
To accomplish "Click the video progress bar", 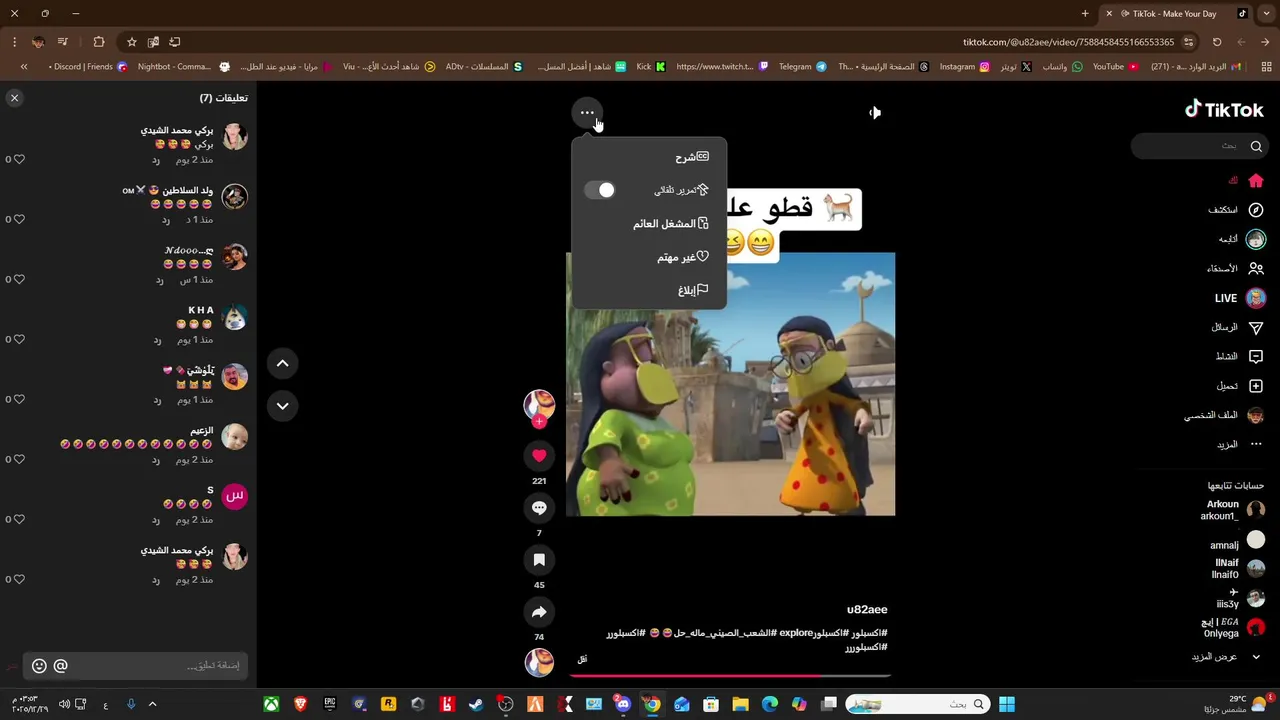I will 730,675.
